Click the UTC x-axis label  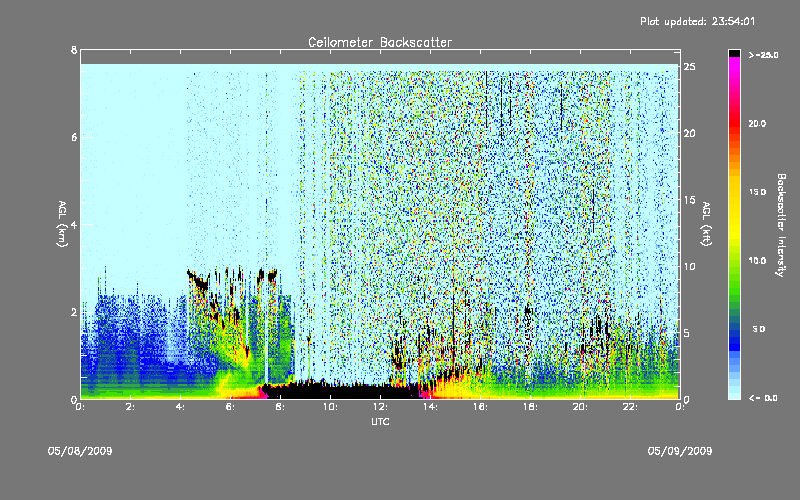[380, 421]
